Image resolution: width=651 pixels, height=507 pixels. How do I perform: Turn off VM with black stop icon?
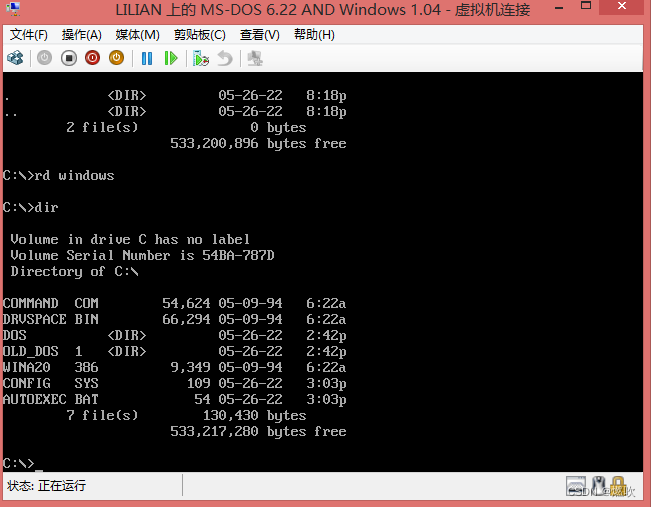click(69, 58)
